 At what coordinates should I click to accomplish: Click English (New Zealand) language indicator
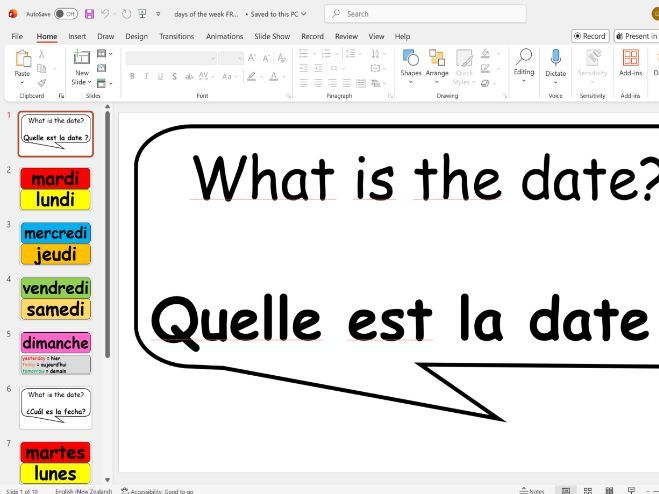[x=84, y=491]
